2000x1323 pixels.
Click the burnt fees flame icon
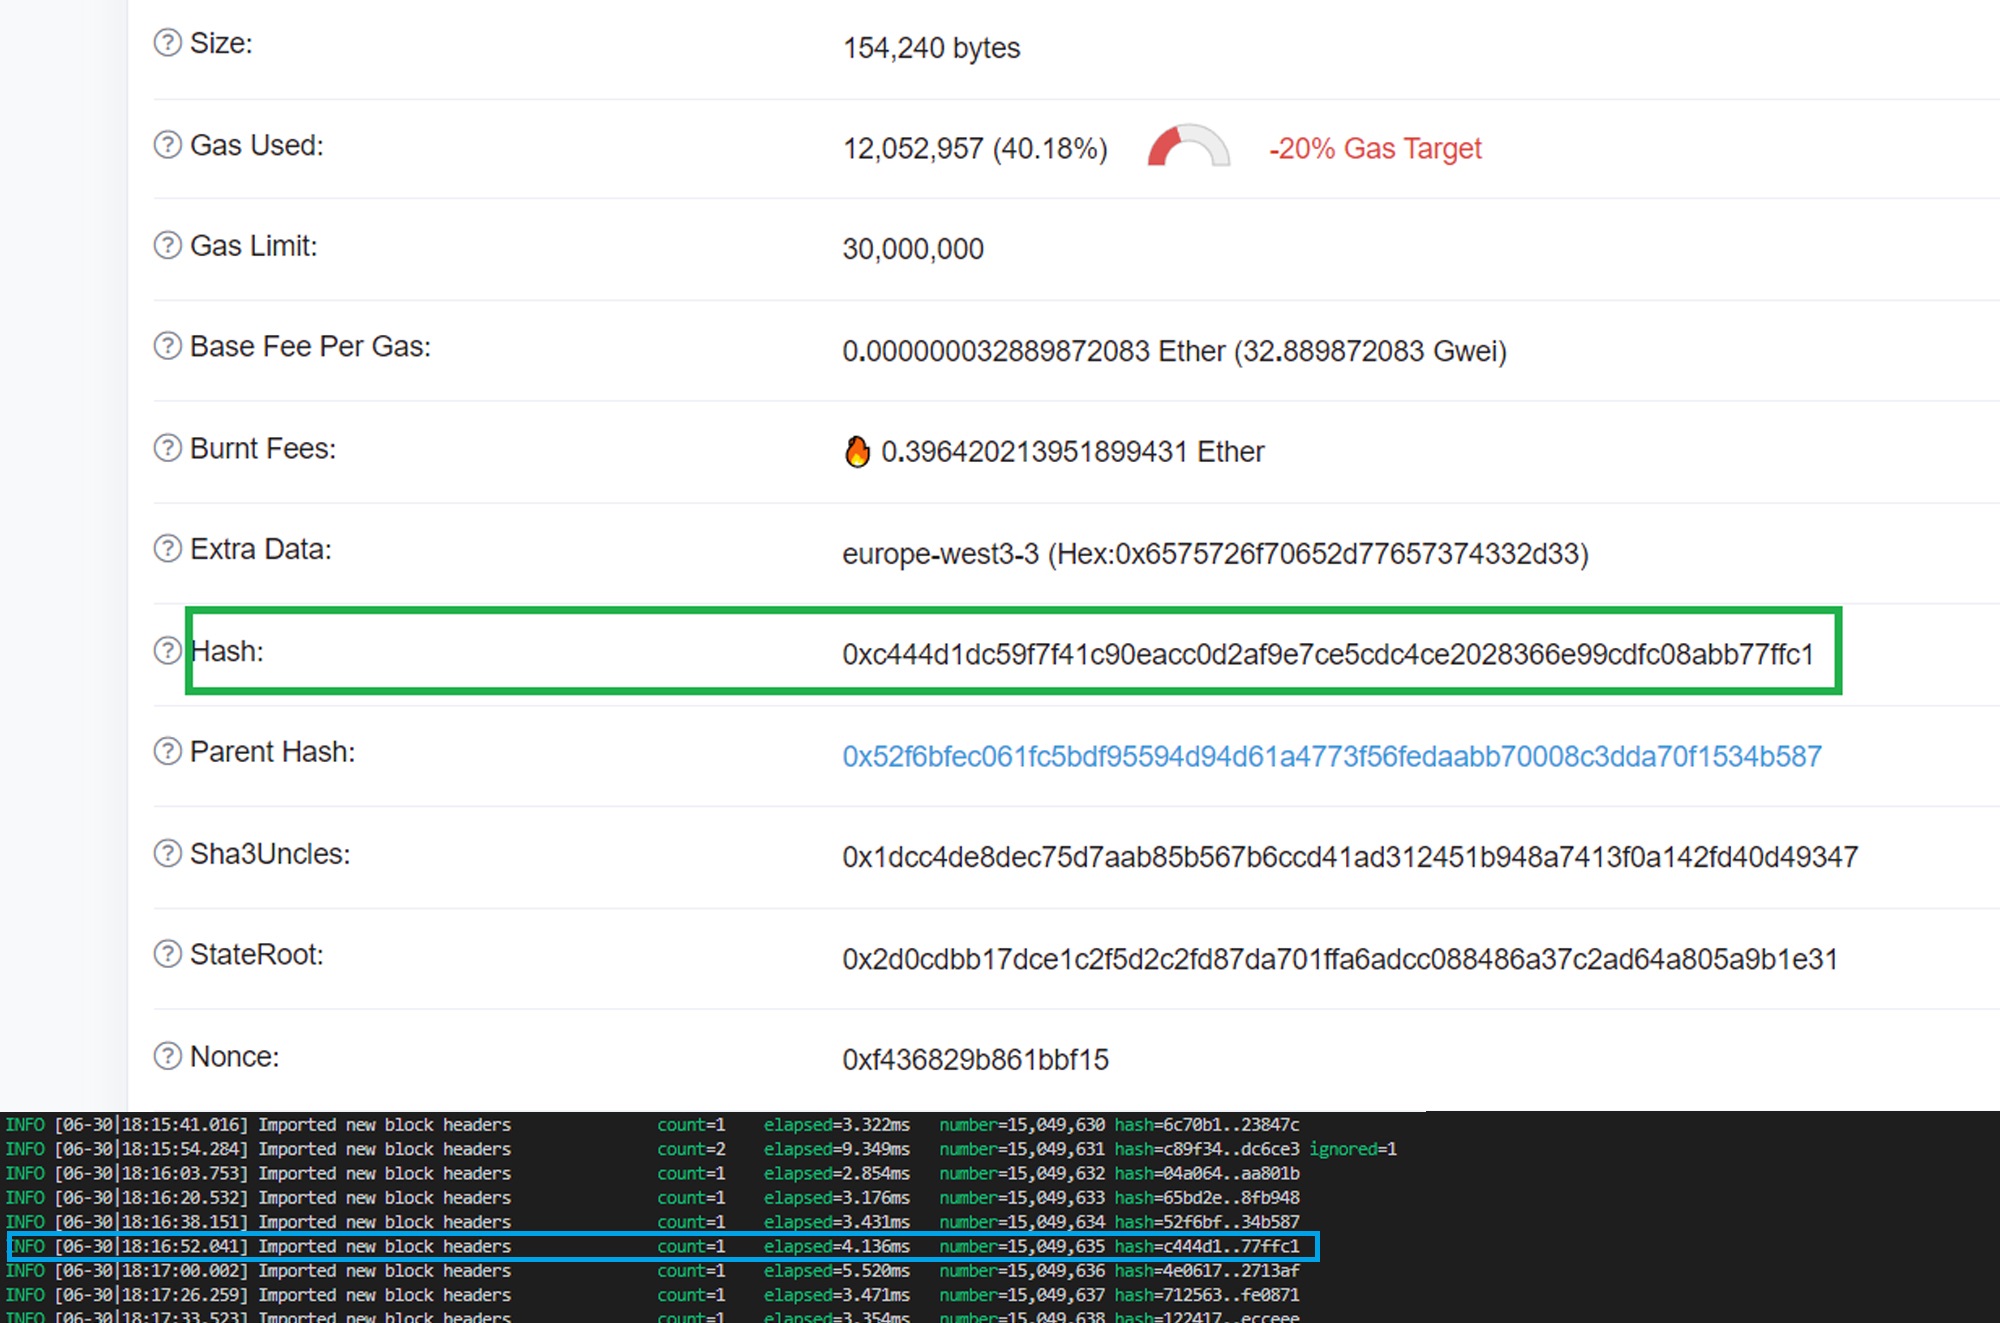coord(857,452)
